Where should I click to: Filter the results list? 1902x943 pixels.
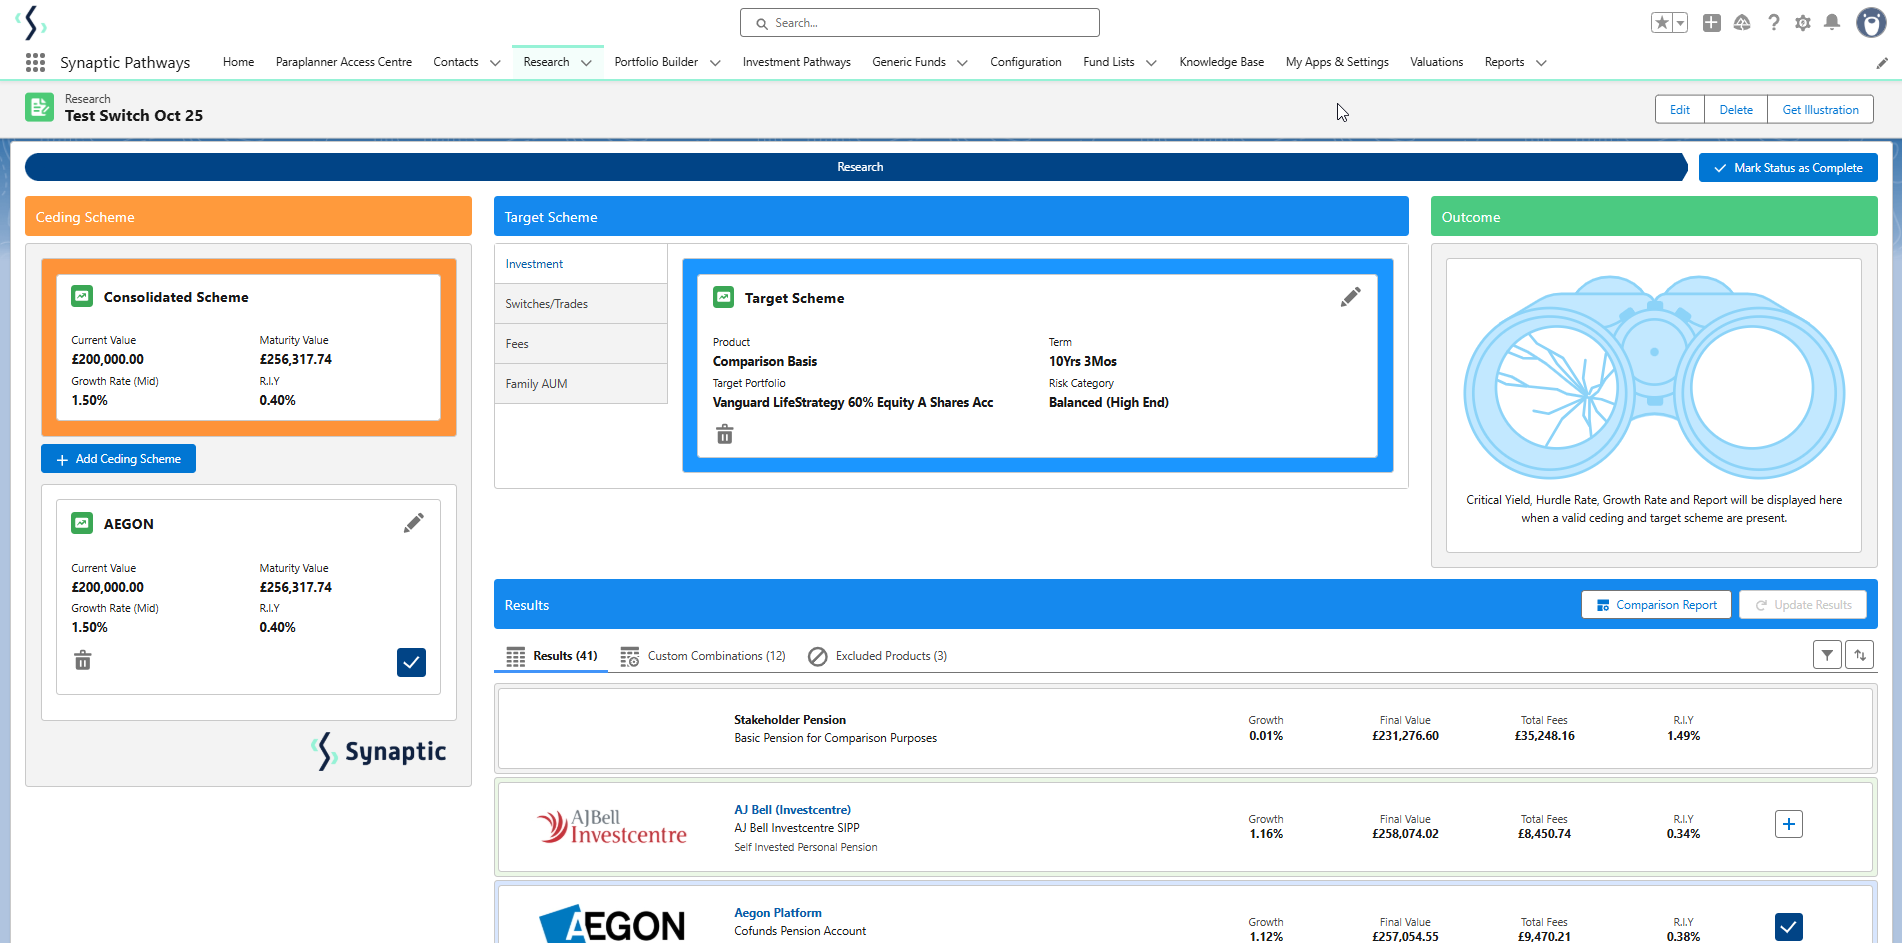coord(1827,655)
